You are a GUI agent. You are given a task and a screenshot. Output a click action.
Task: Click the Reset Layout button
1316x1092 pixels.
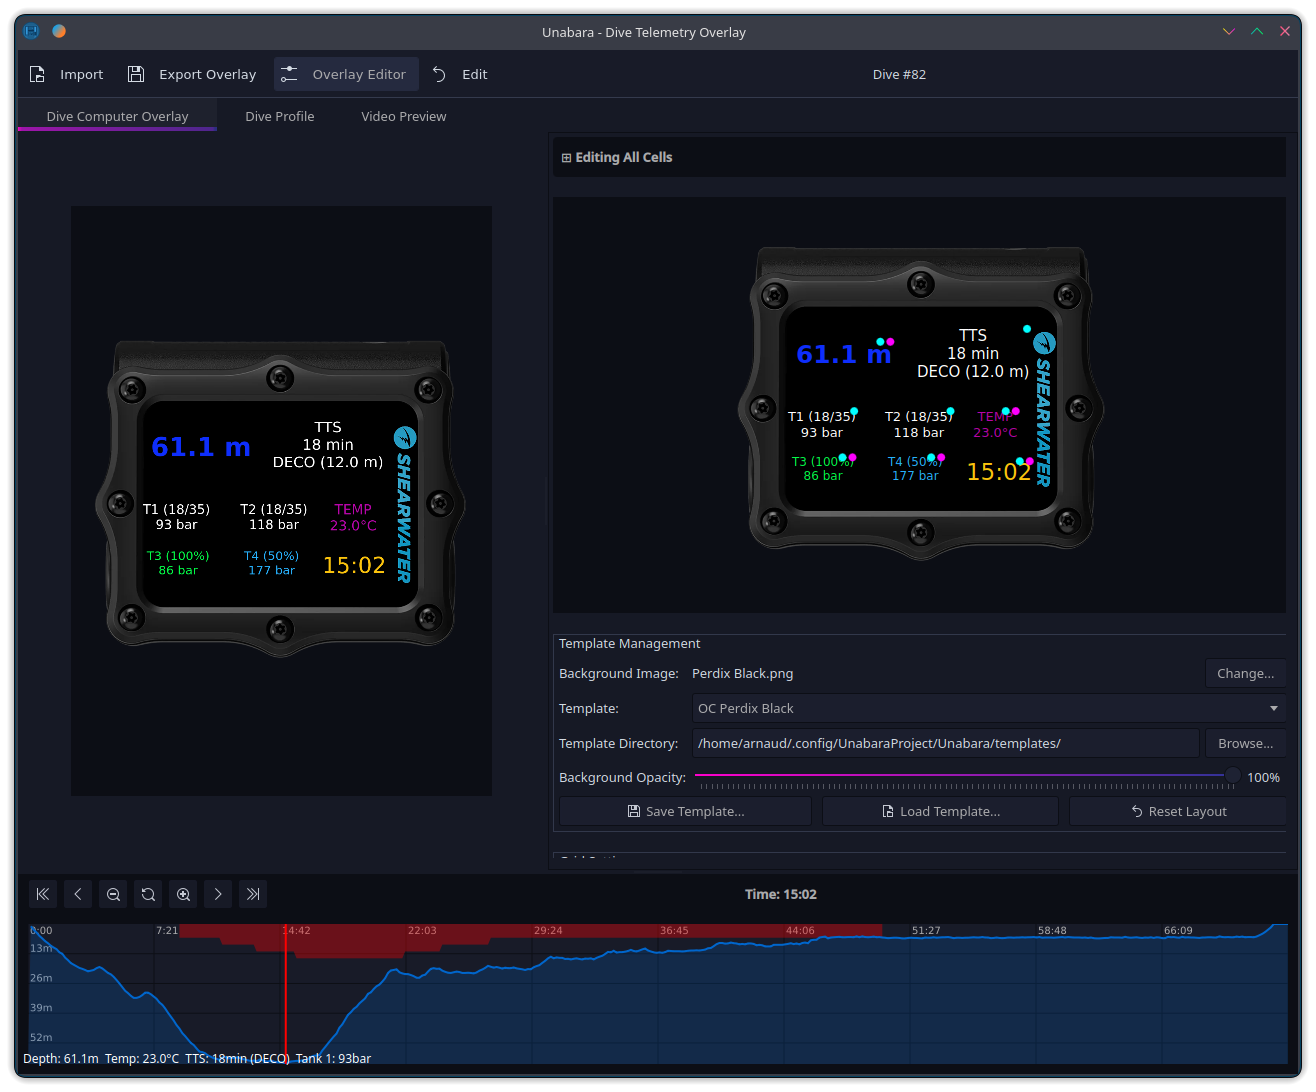coord(1178,811)
